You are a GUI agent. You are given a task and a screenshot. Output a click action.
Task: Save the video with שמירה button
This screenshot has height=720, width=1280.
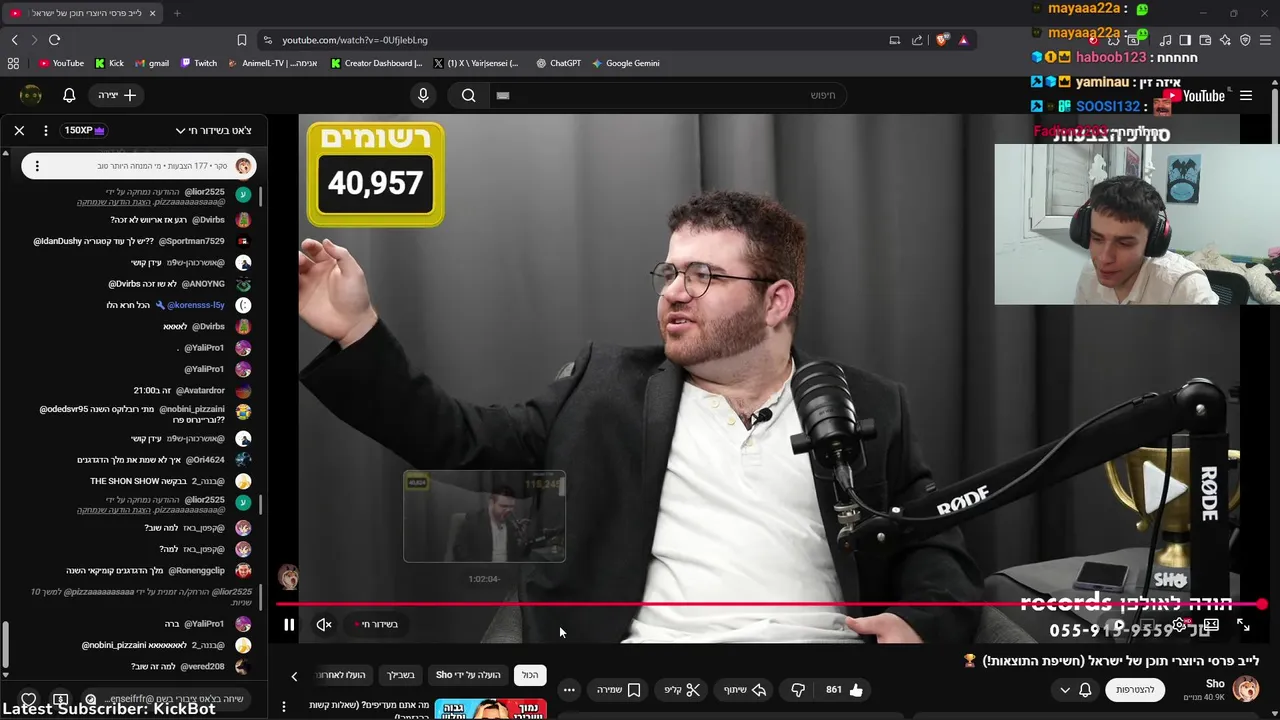coord(618,690)
